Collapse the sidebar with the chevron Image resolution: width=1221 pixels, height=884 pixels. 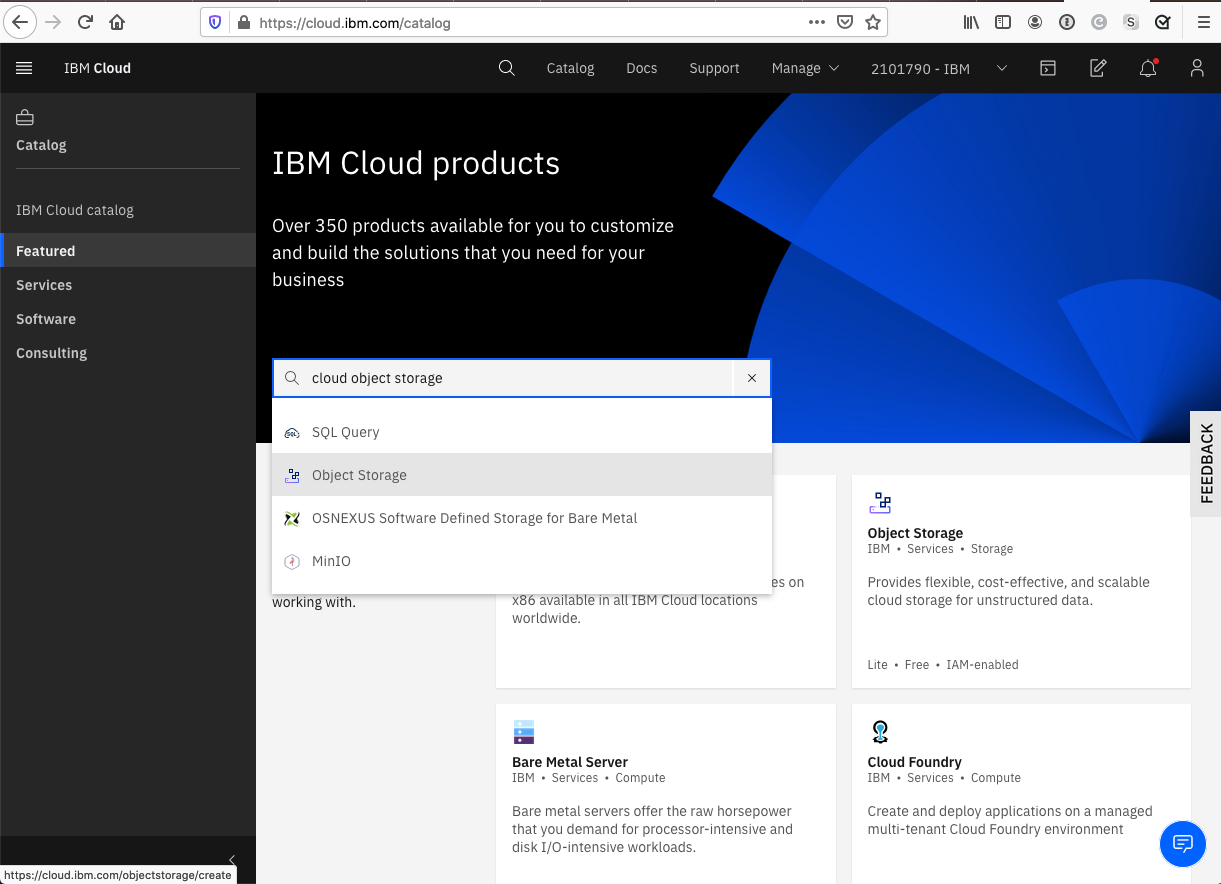click(x=232, y=860)
